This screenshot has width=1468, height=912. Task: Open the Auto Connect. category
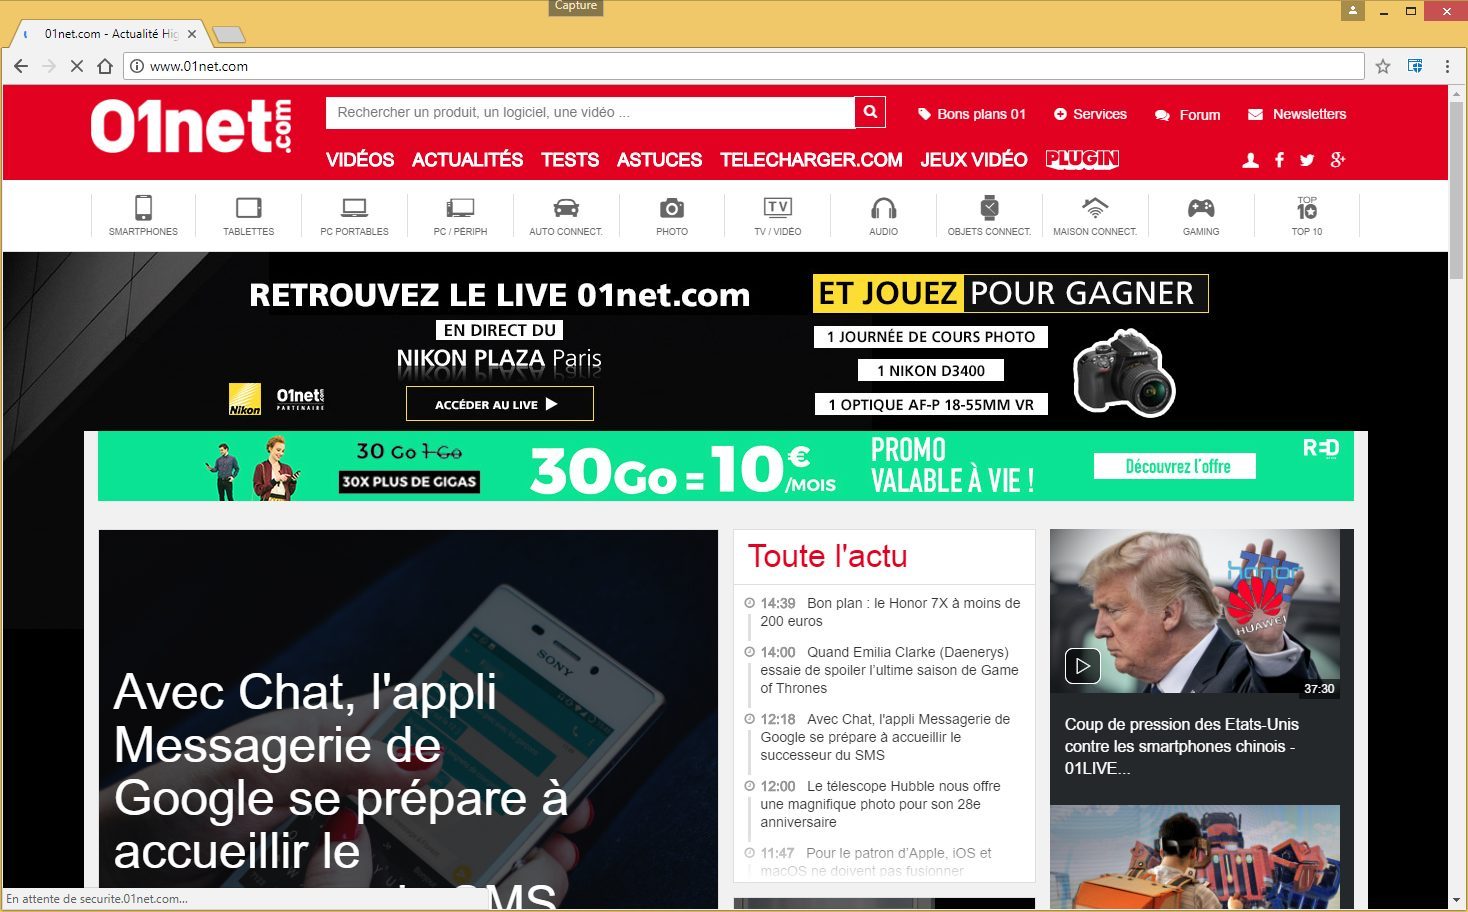tap(566, 215)
